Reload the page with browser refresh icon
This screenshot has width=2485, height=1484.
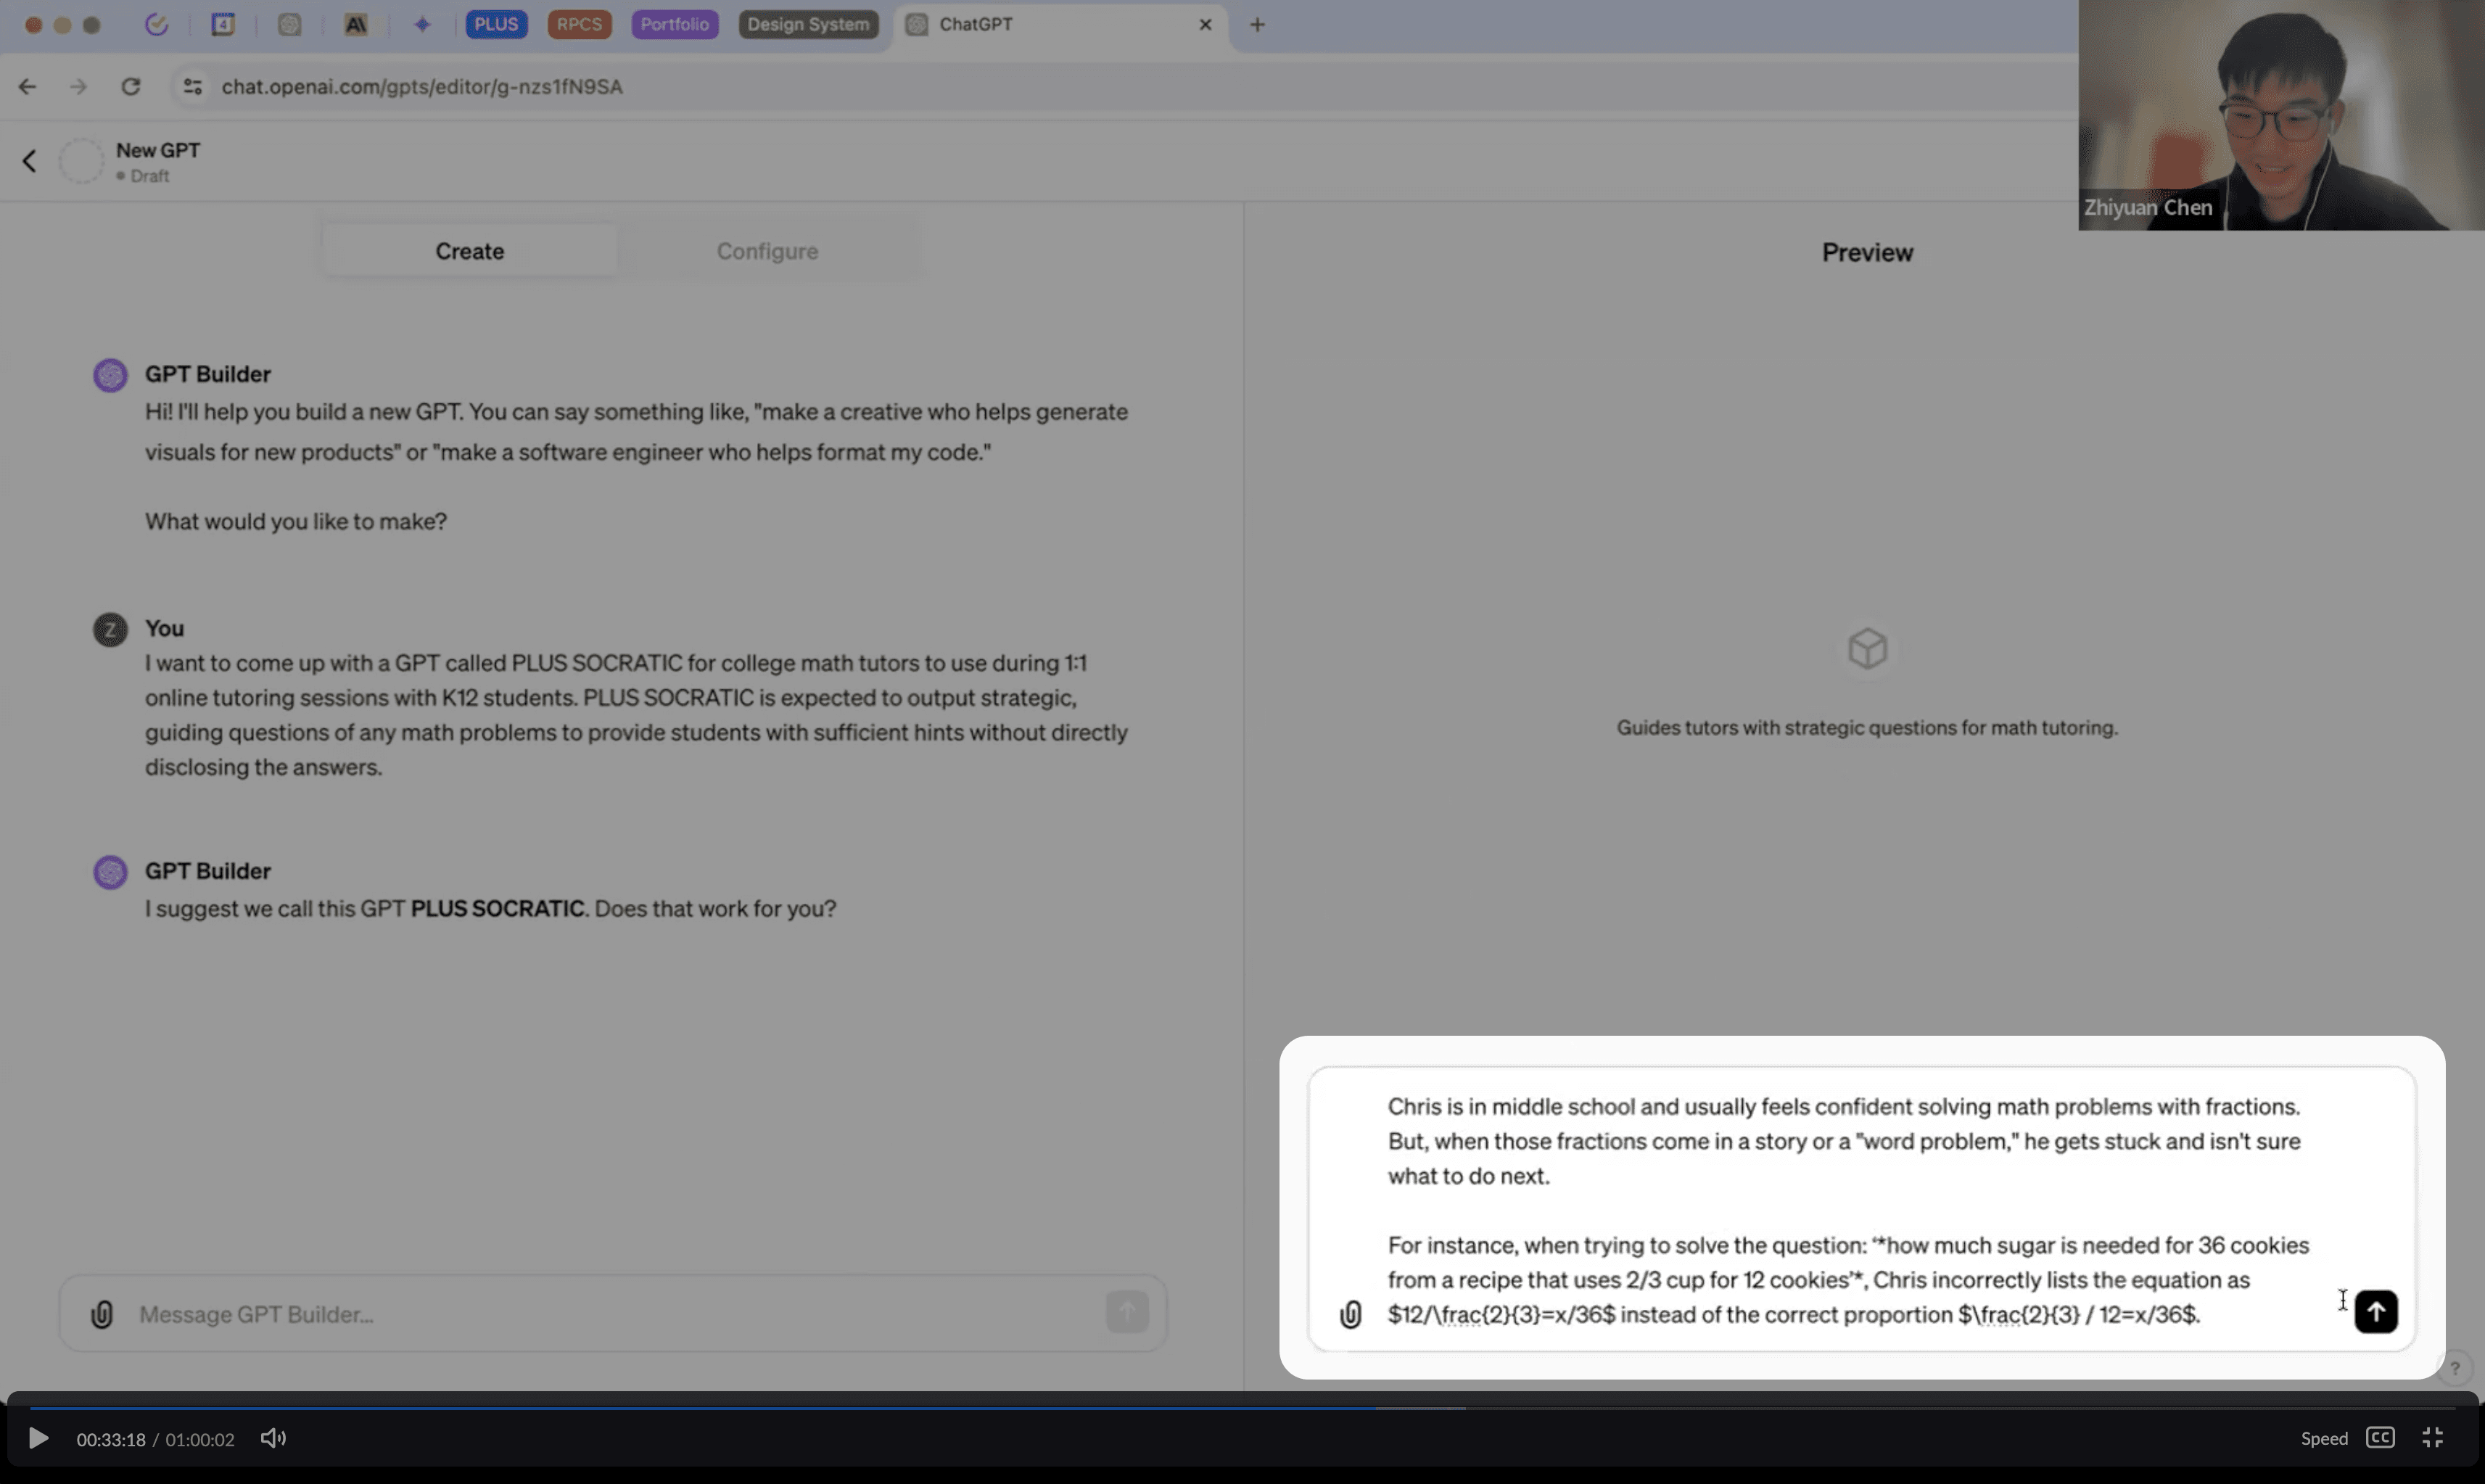point(131,87)
